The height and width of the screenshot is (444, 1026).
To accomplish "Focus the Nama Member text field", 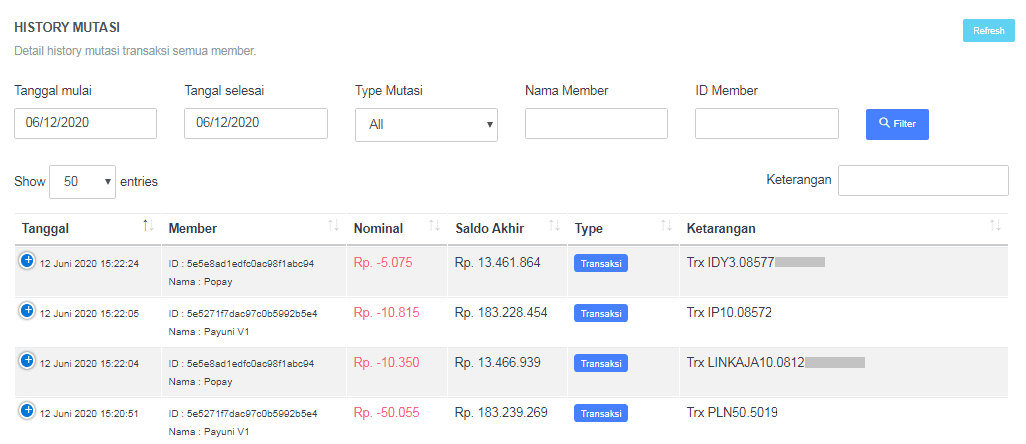I will [x=596, y=124].
